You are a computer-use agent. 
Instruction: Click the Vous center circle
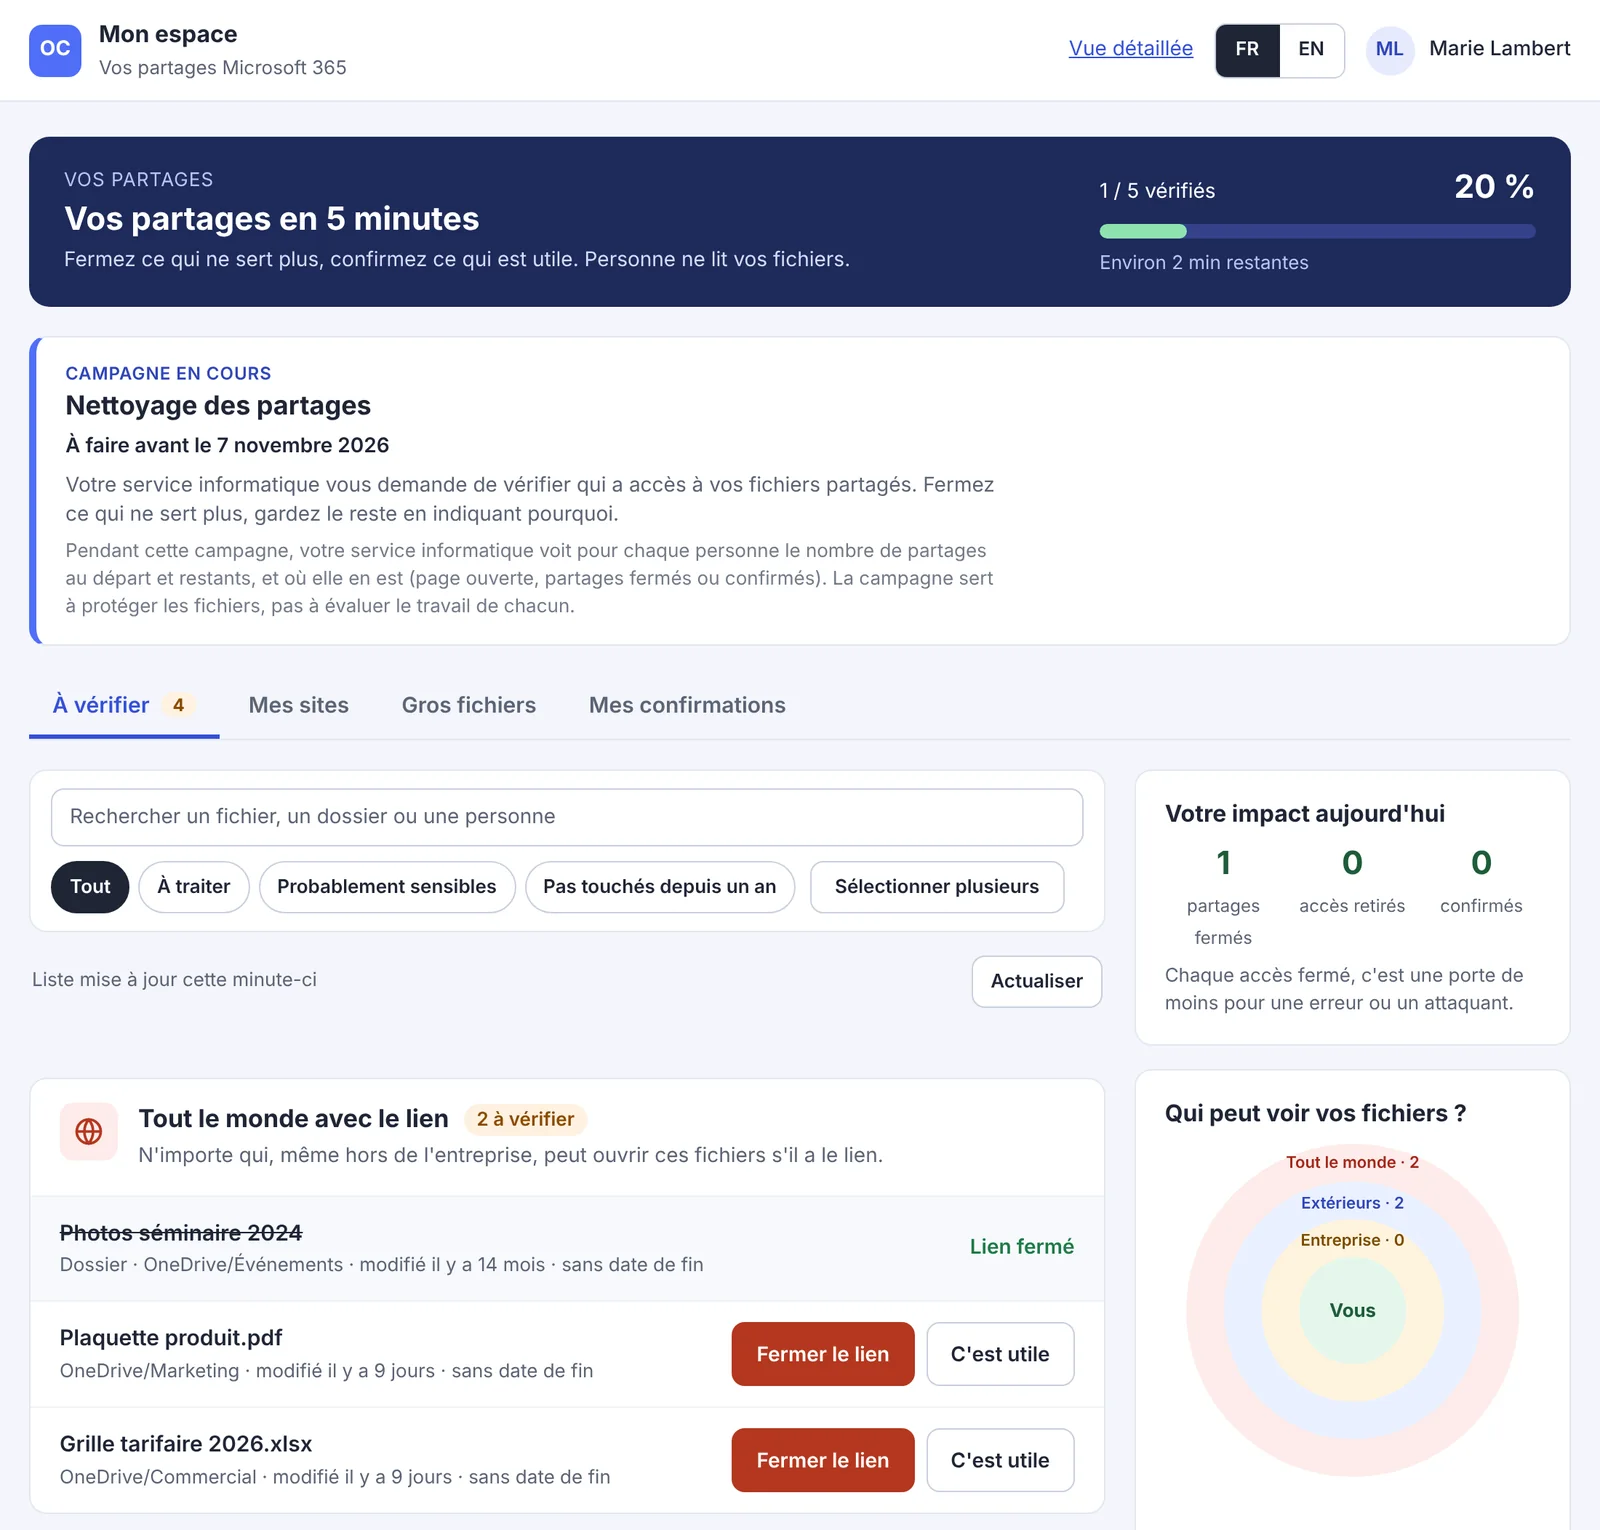pos(1352,1310)
